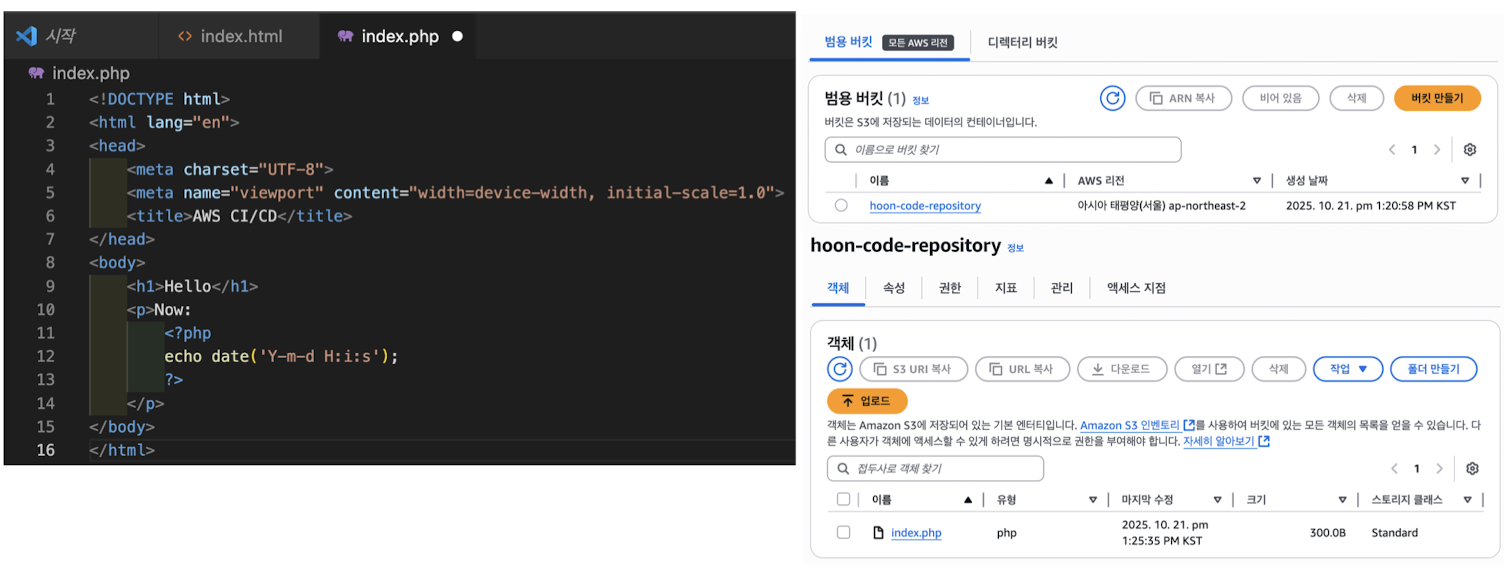The image size is (1504, 570).
Task: Sort objects by the 이름 column arrow
Action: (x=967, y=499)
